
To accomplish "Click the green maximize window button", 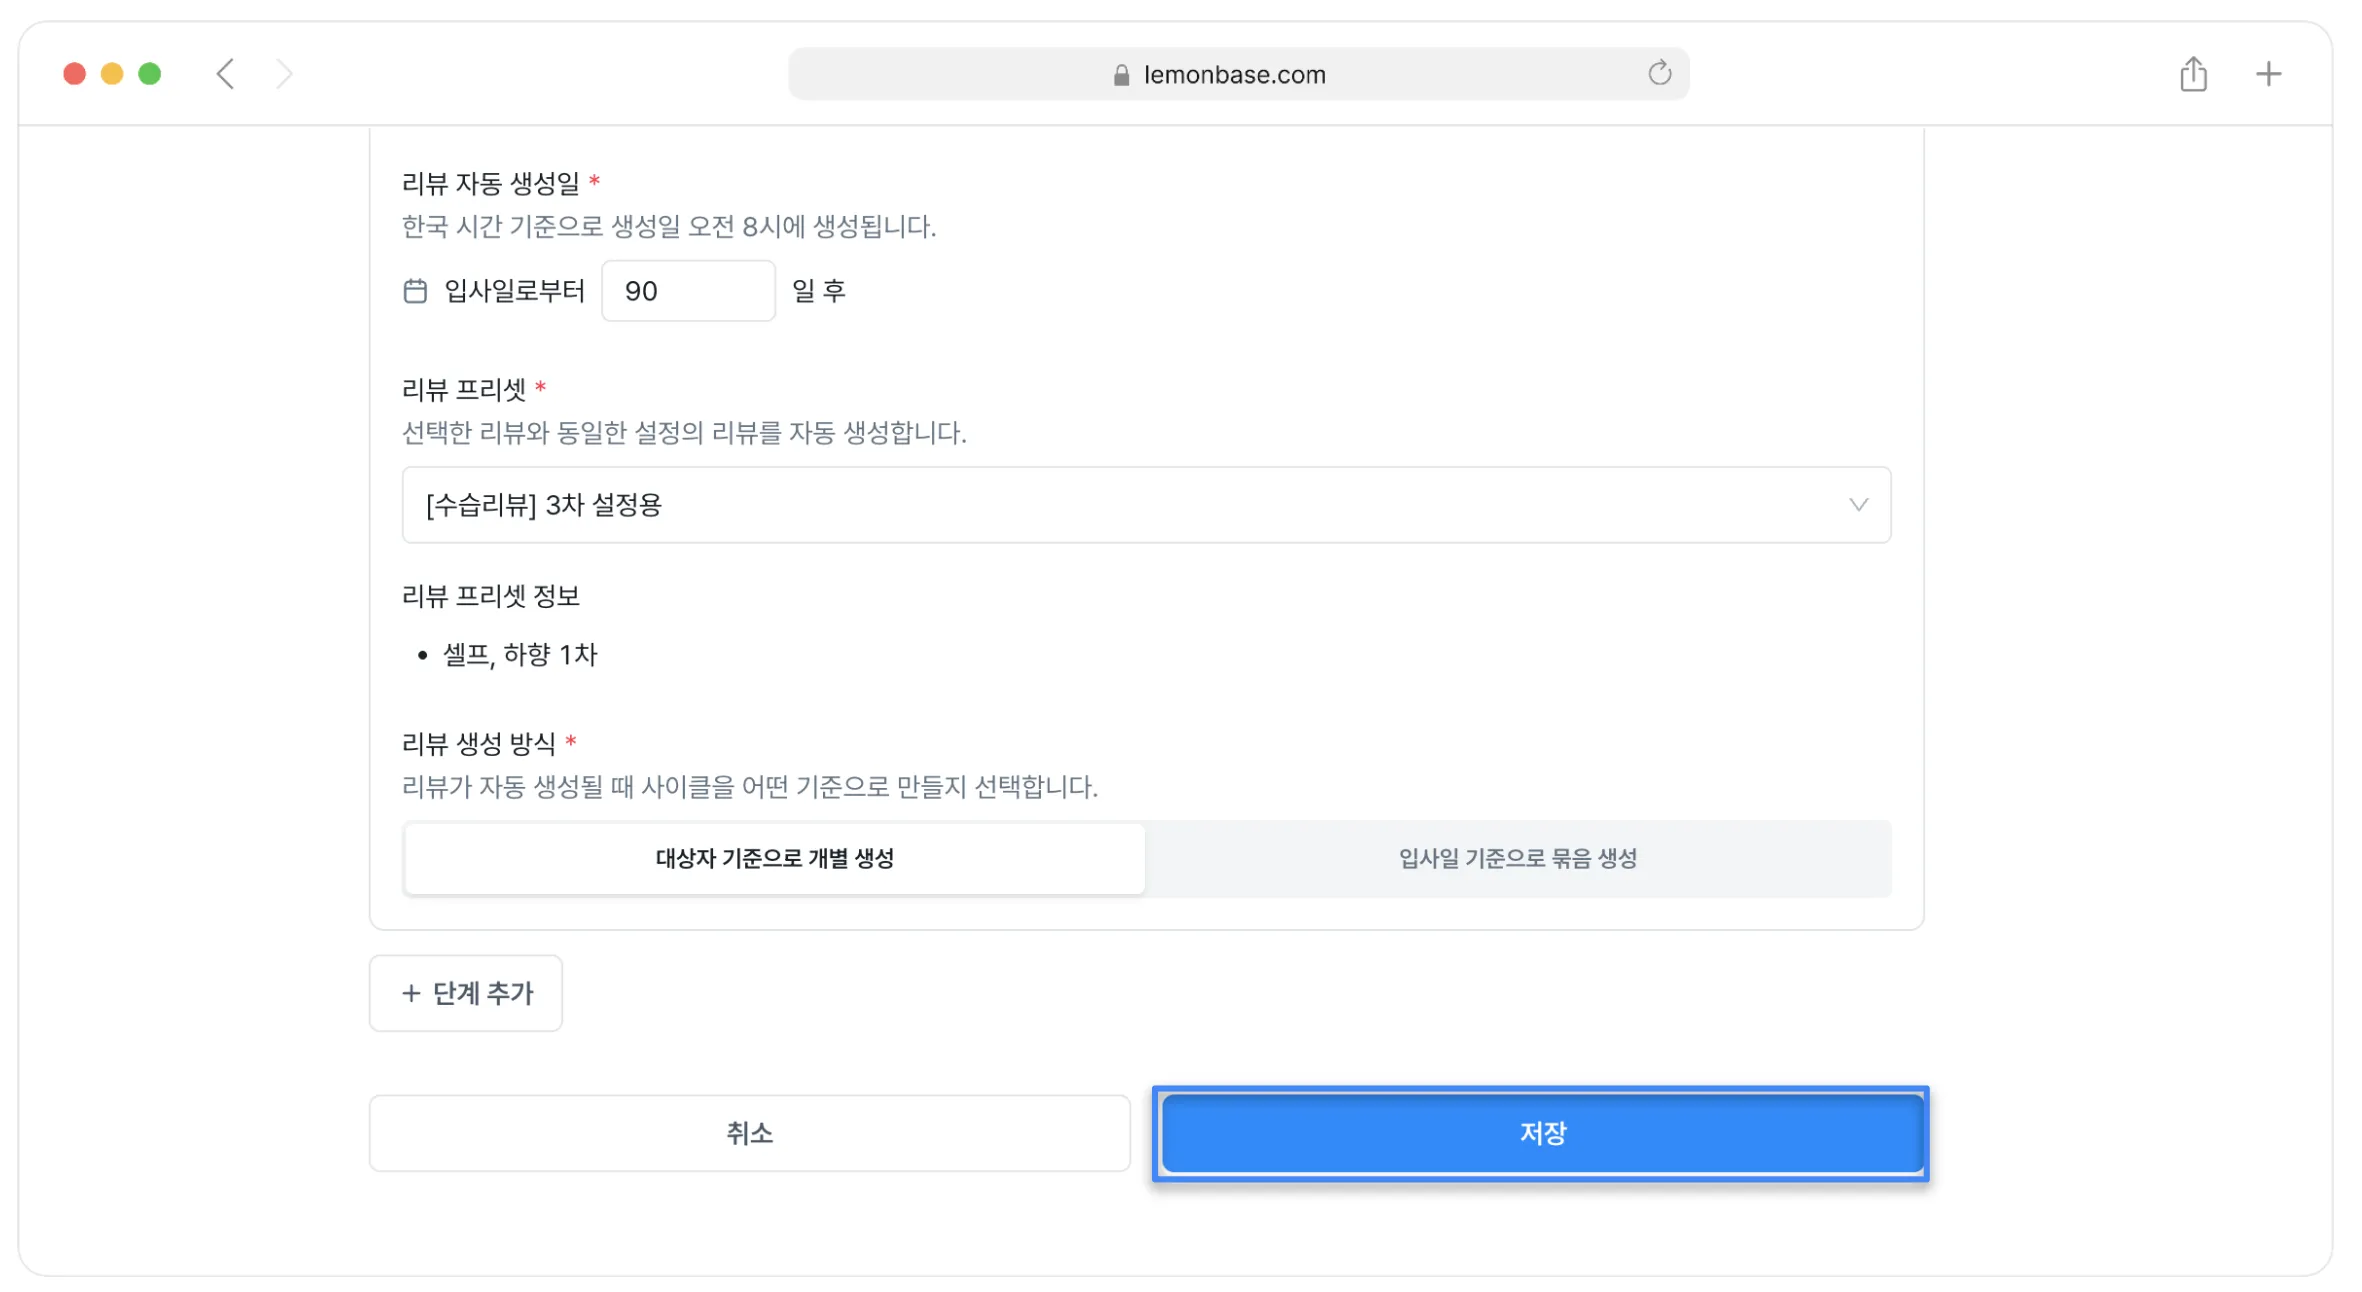I will pos(150,74).
